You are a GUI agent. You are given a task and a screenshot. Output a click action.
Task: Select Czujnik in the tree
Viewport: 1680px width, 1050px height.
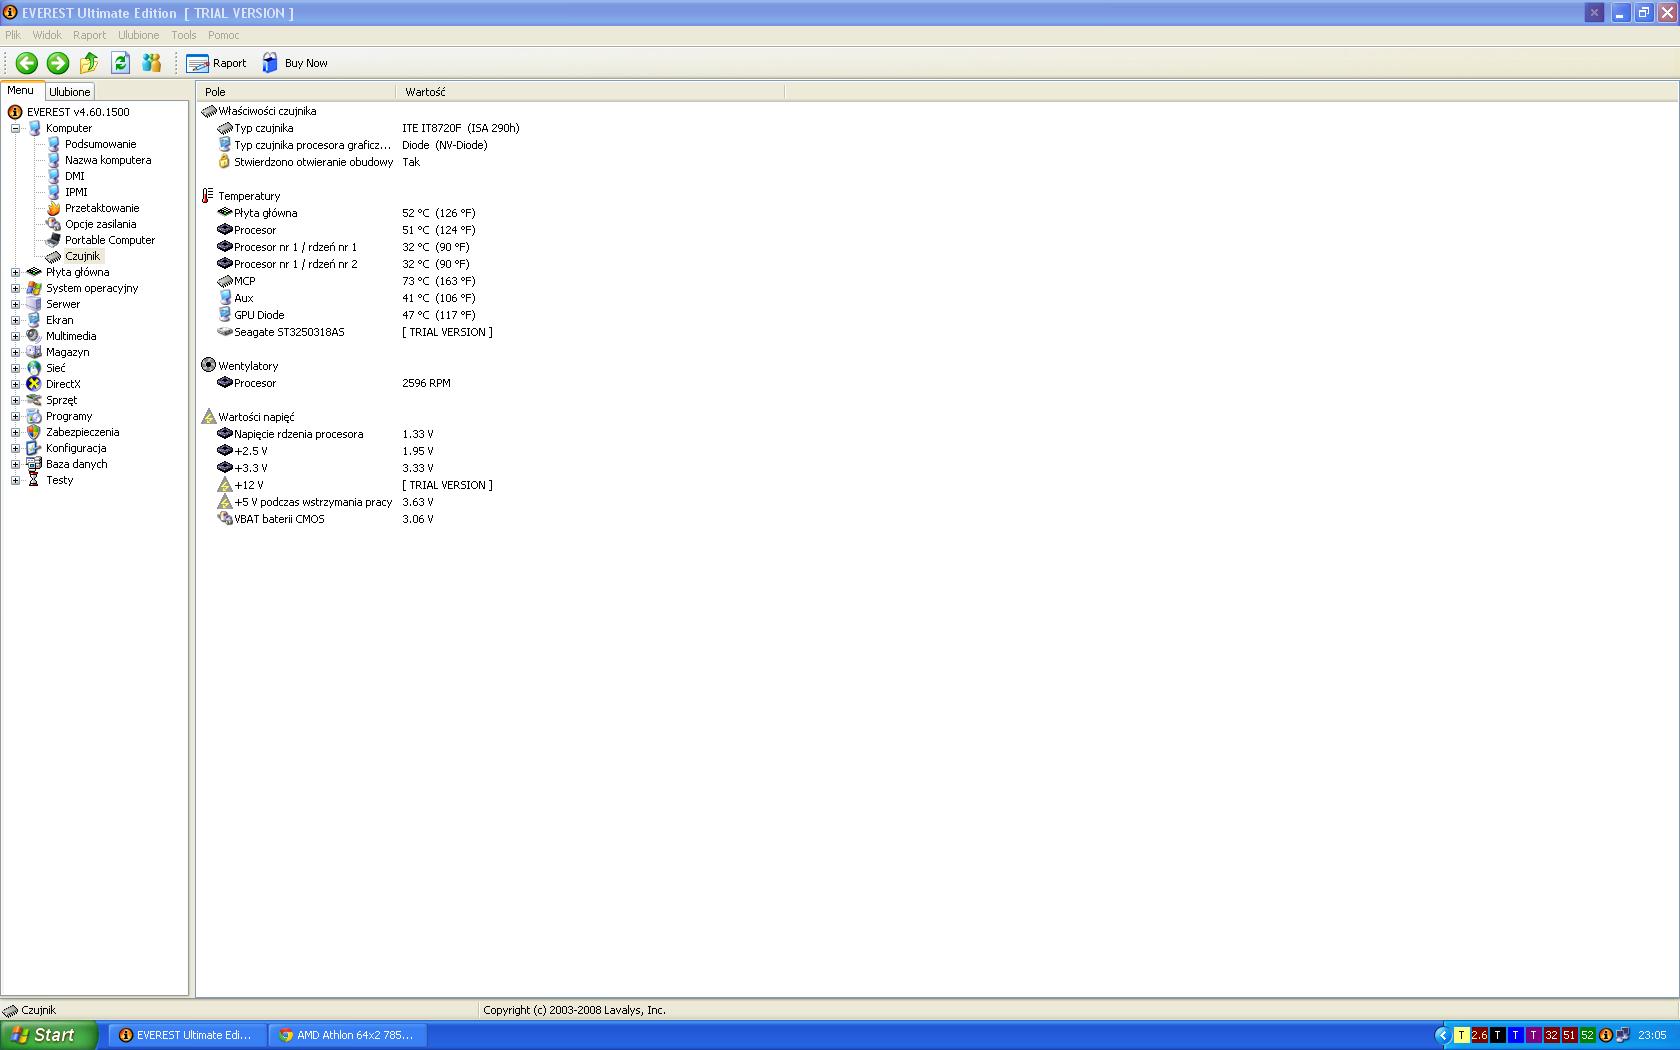pos(83,256)
